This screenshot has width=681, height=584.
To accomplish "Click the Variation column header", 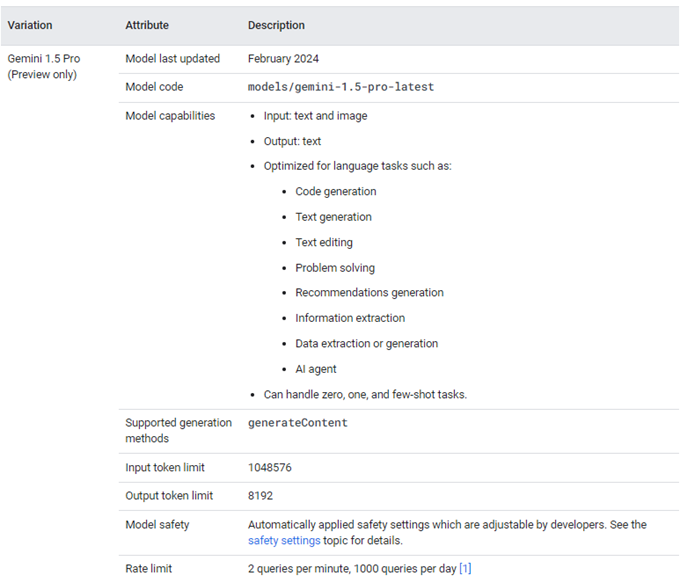I will 30,25.
